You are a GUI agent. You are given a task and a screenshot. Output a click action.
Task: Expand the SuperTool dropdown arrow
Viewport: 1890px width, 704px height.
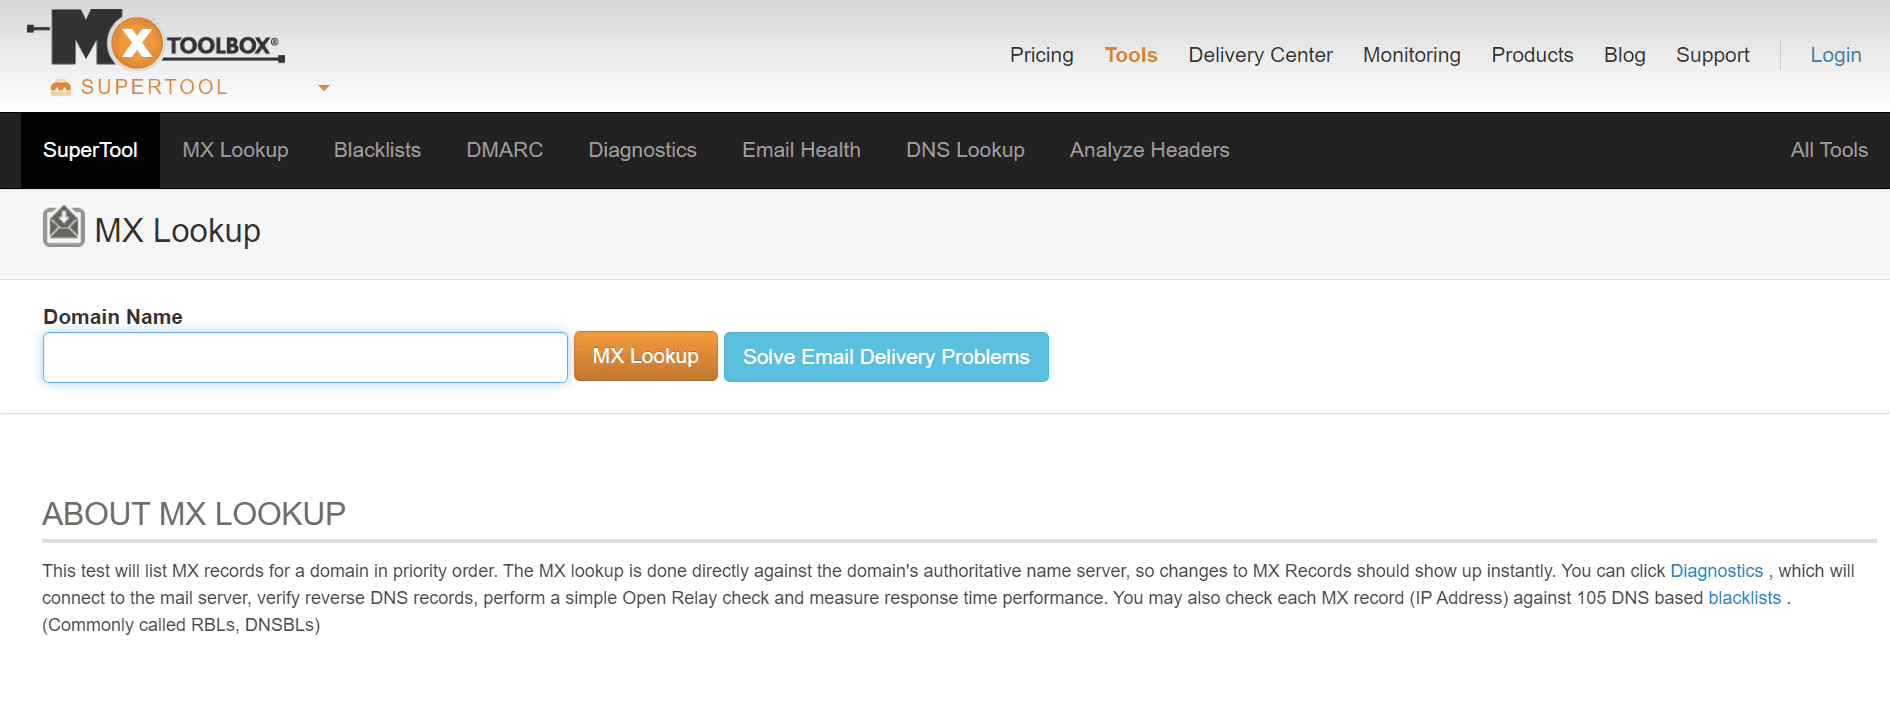click(x=323, y=88)
